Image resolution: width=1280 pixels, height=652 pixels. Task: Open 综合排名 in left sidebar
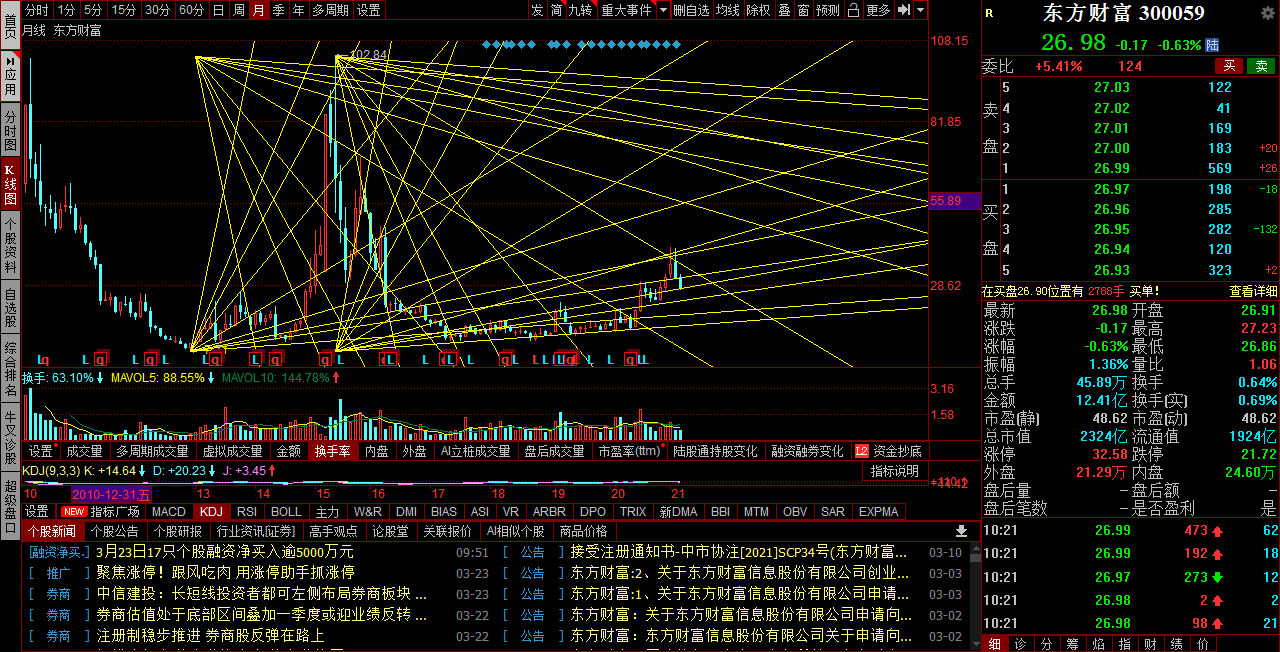[x=10, y=369]
